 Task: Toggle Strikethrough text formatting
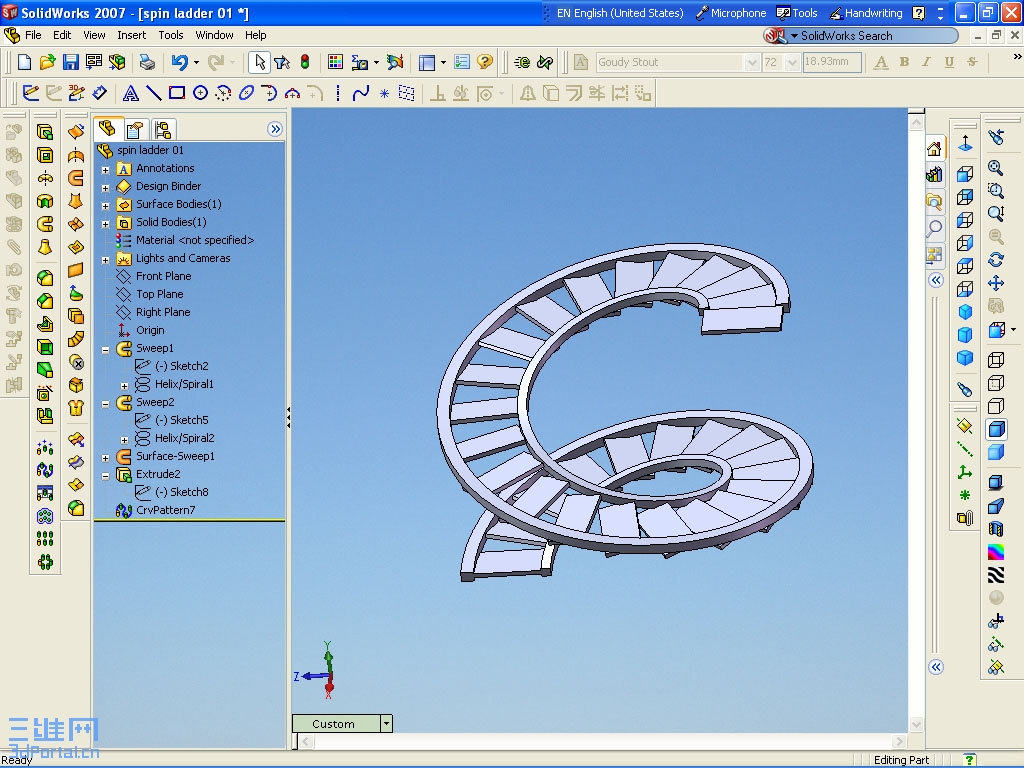pos(972,62)
